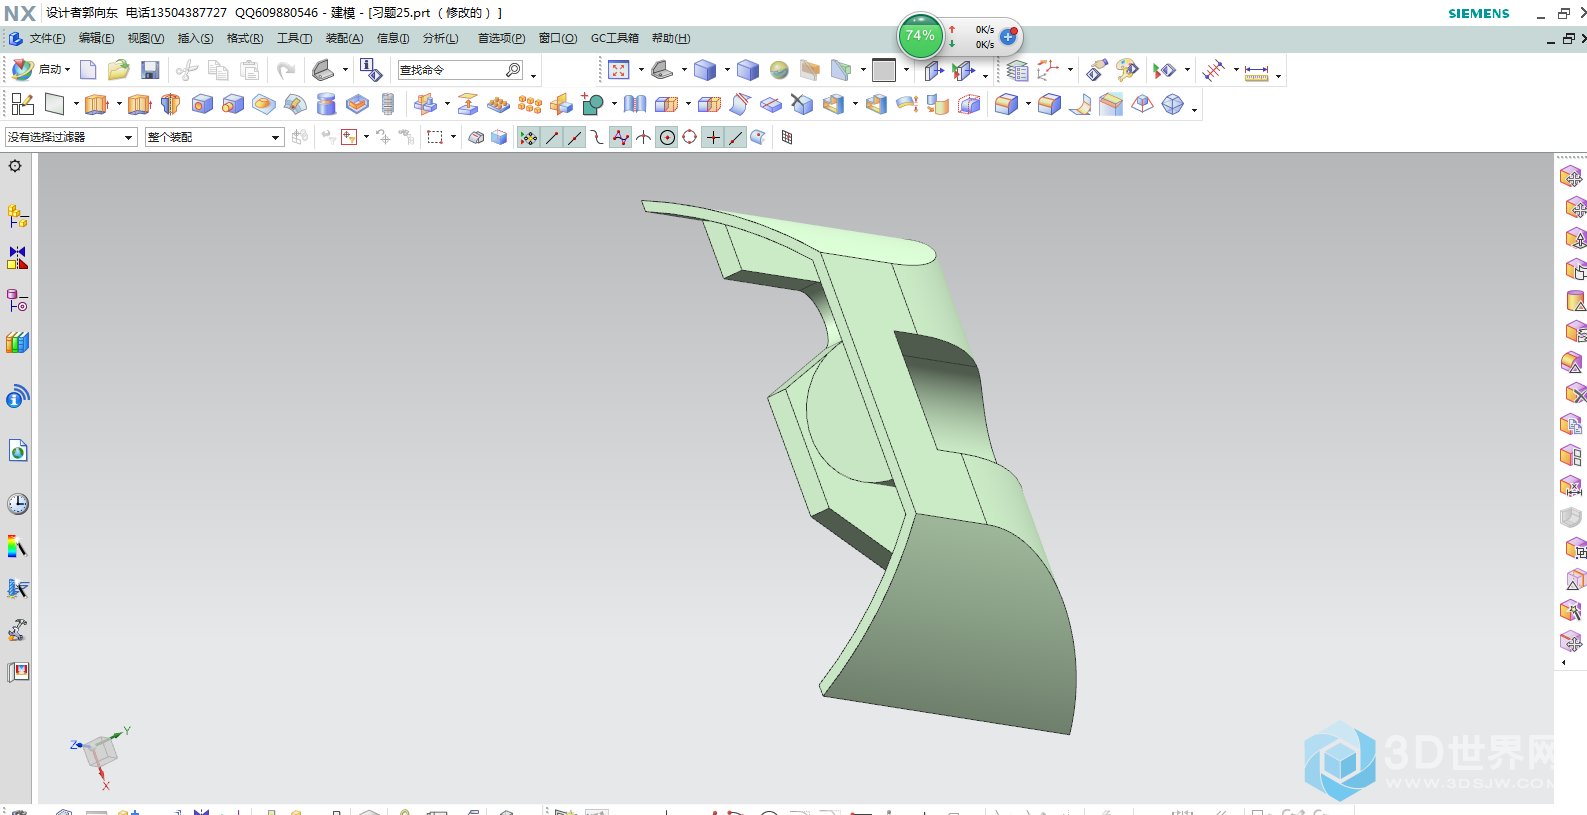Select the Datum Plane tool
The height and width of the screenshot is (815, 1587).
pos(55,104)
